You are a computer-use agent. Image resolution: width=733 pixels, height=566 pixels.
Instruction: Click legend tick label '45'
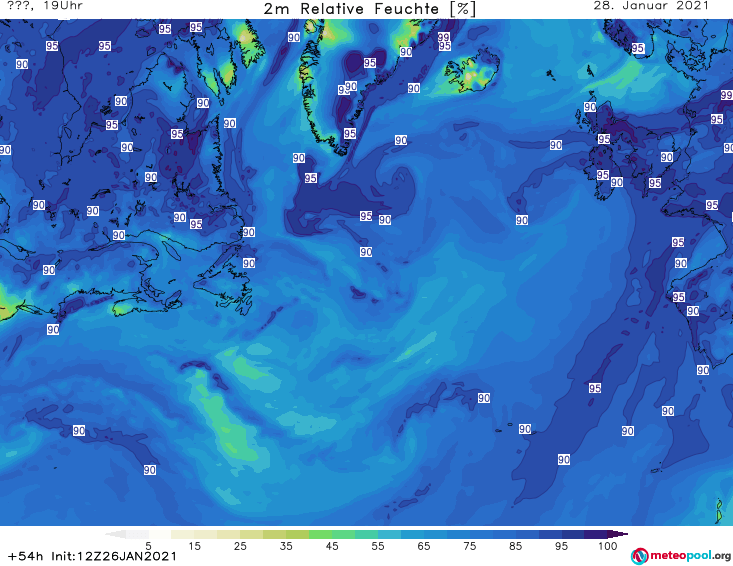coord(332,546)
